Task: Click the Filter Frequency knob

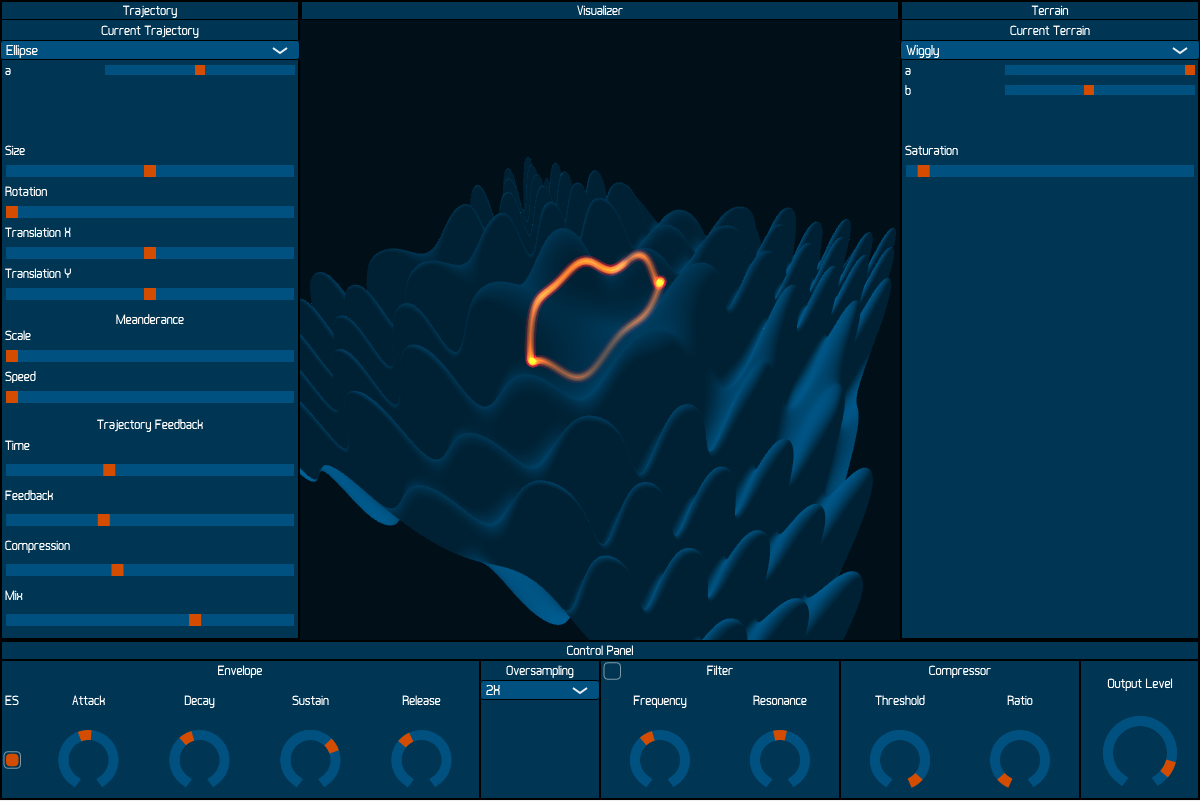Action: pos(660,760)
